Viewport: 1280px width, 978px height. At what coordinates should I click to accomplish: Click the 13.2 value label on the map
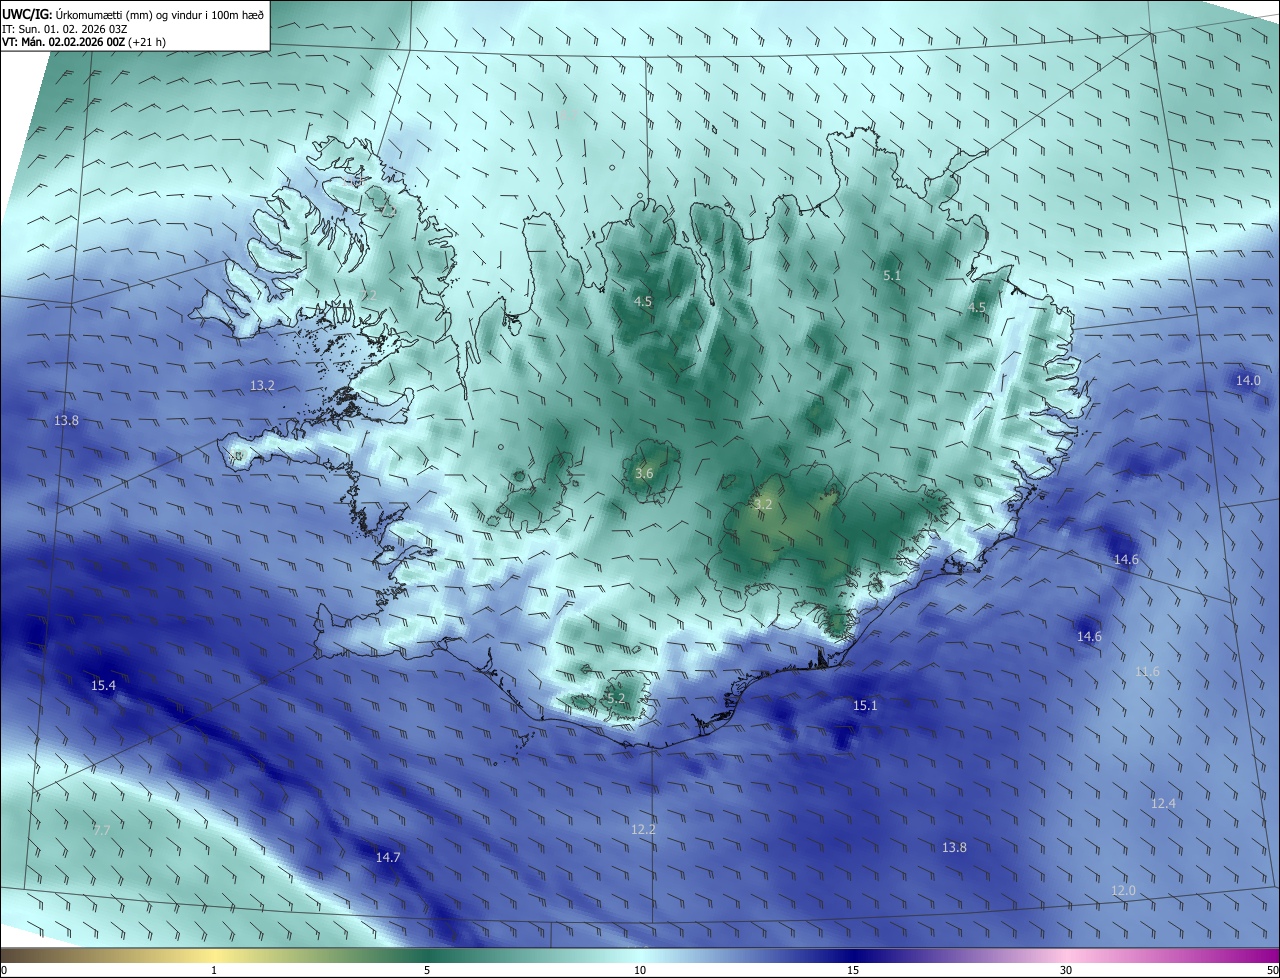pos(262,385)
